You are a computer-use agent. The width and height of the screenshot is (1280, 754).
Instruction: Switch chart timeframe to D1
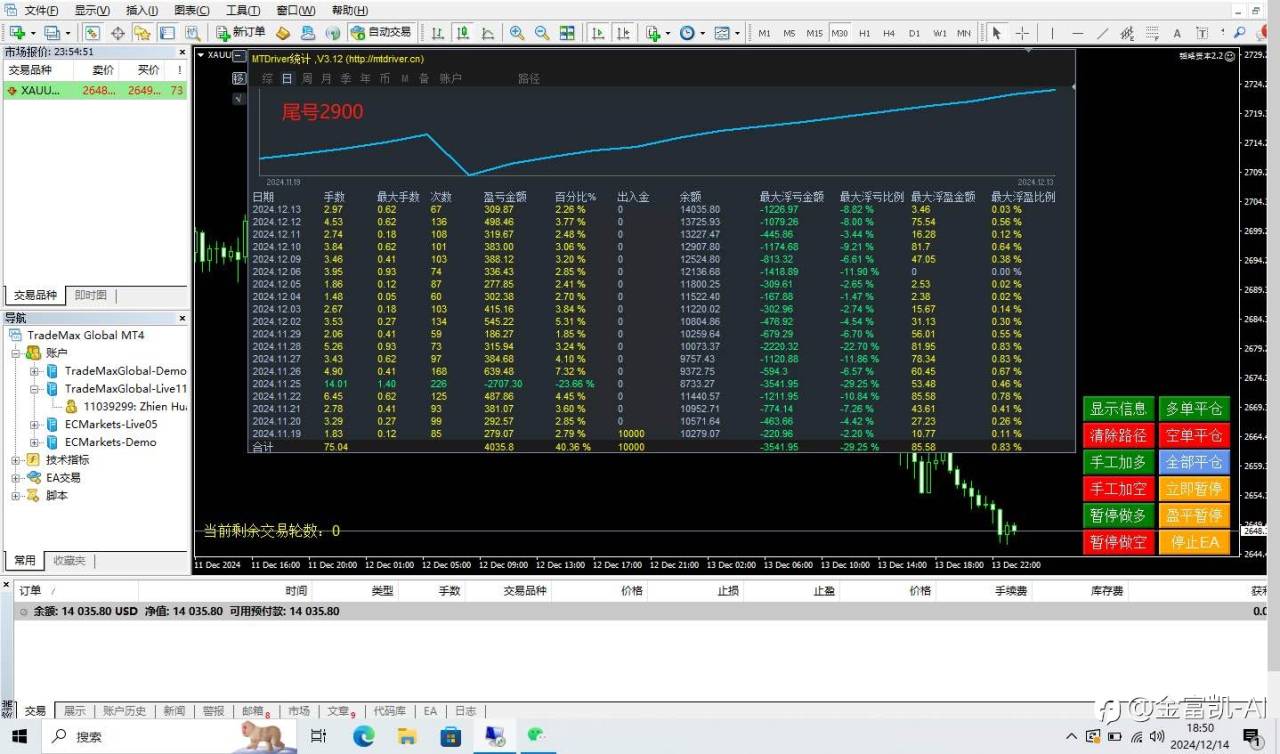point(914,33)
